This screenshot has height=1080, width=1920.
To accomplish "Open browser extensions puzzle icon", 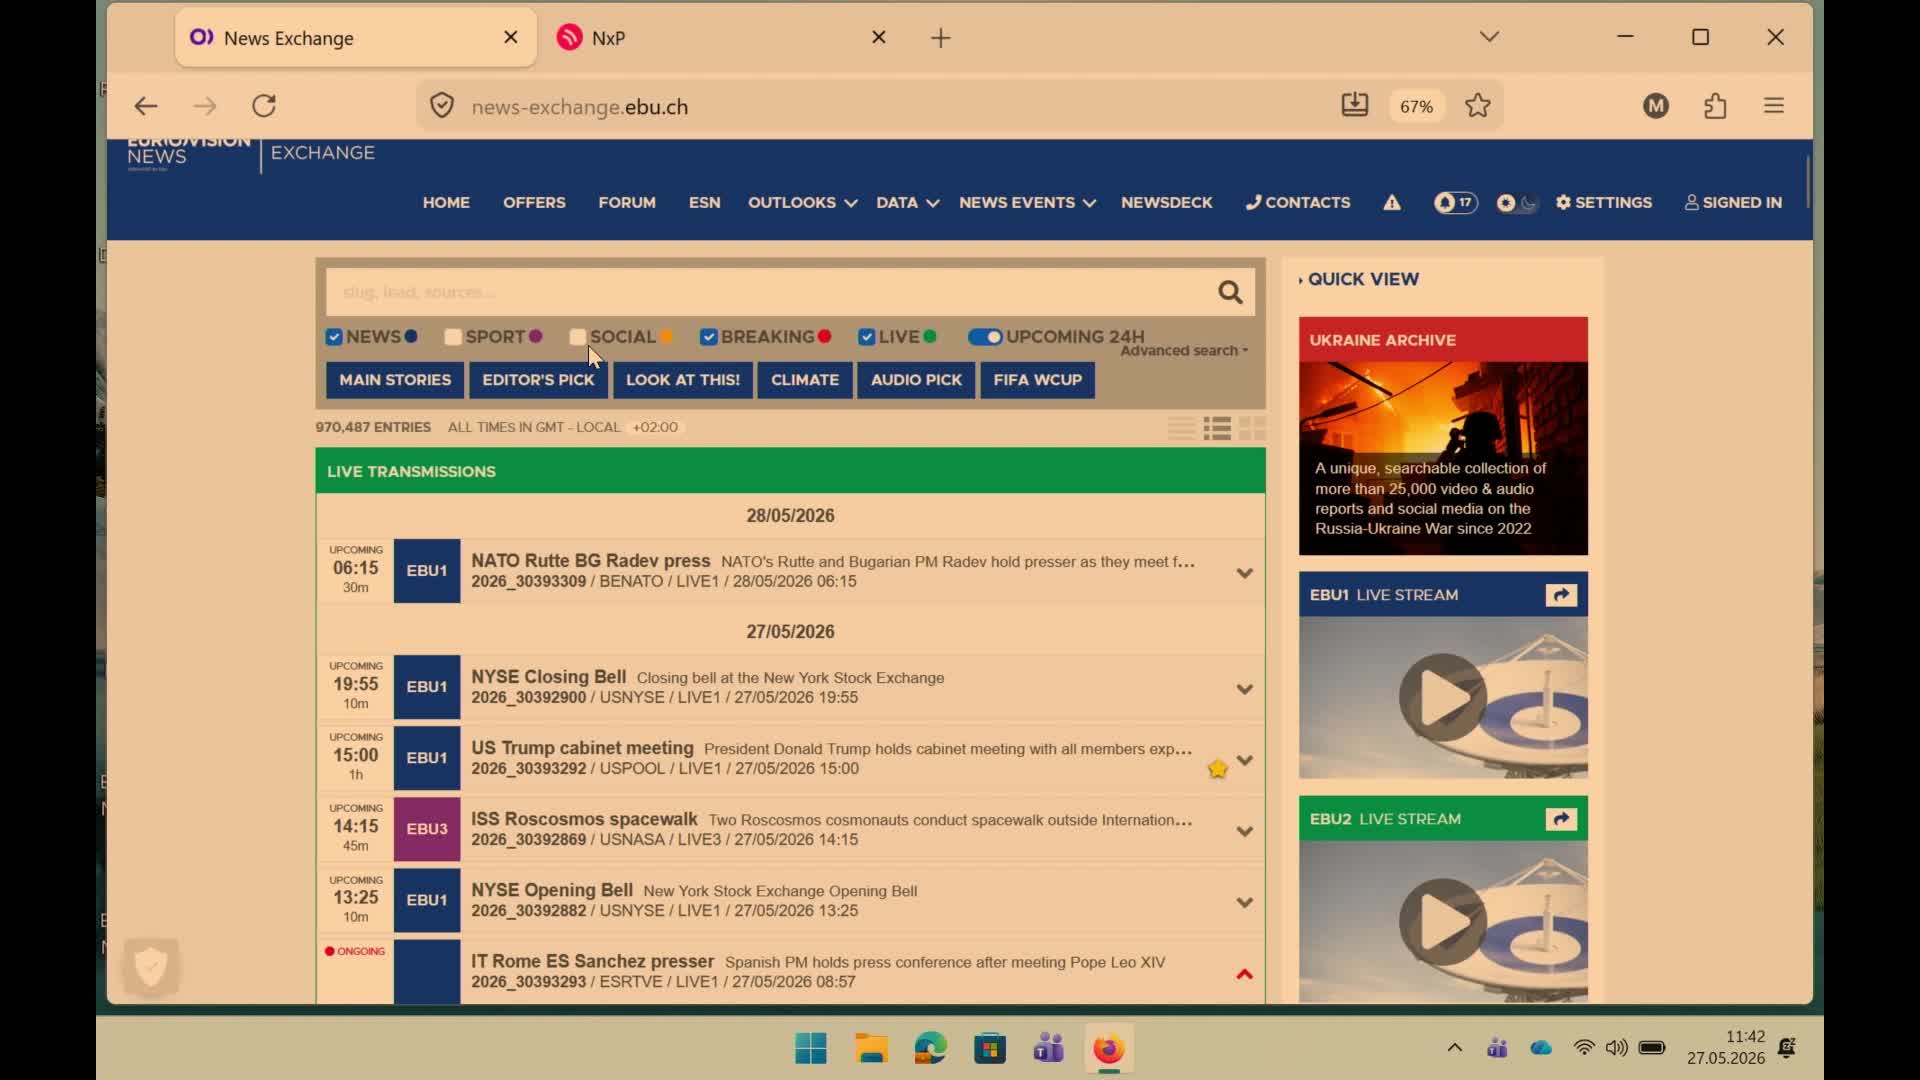I will coord(1716,105).
